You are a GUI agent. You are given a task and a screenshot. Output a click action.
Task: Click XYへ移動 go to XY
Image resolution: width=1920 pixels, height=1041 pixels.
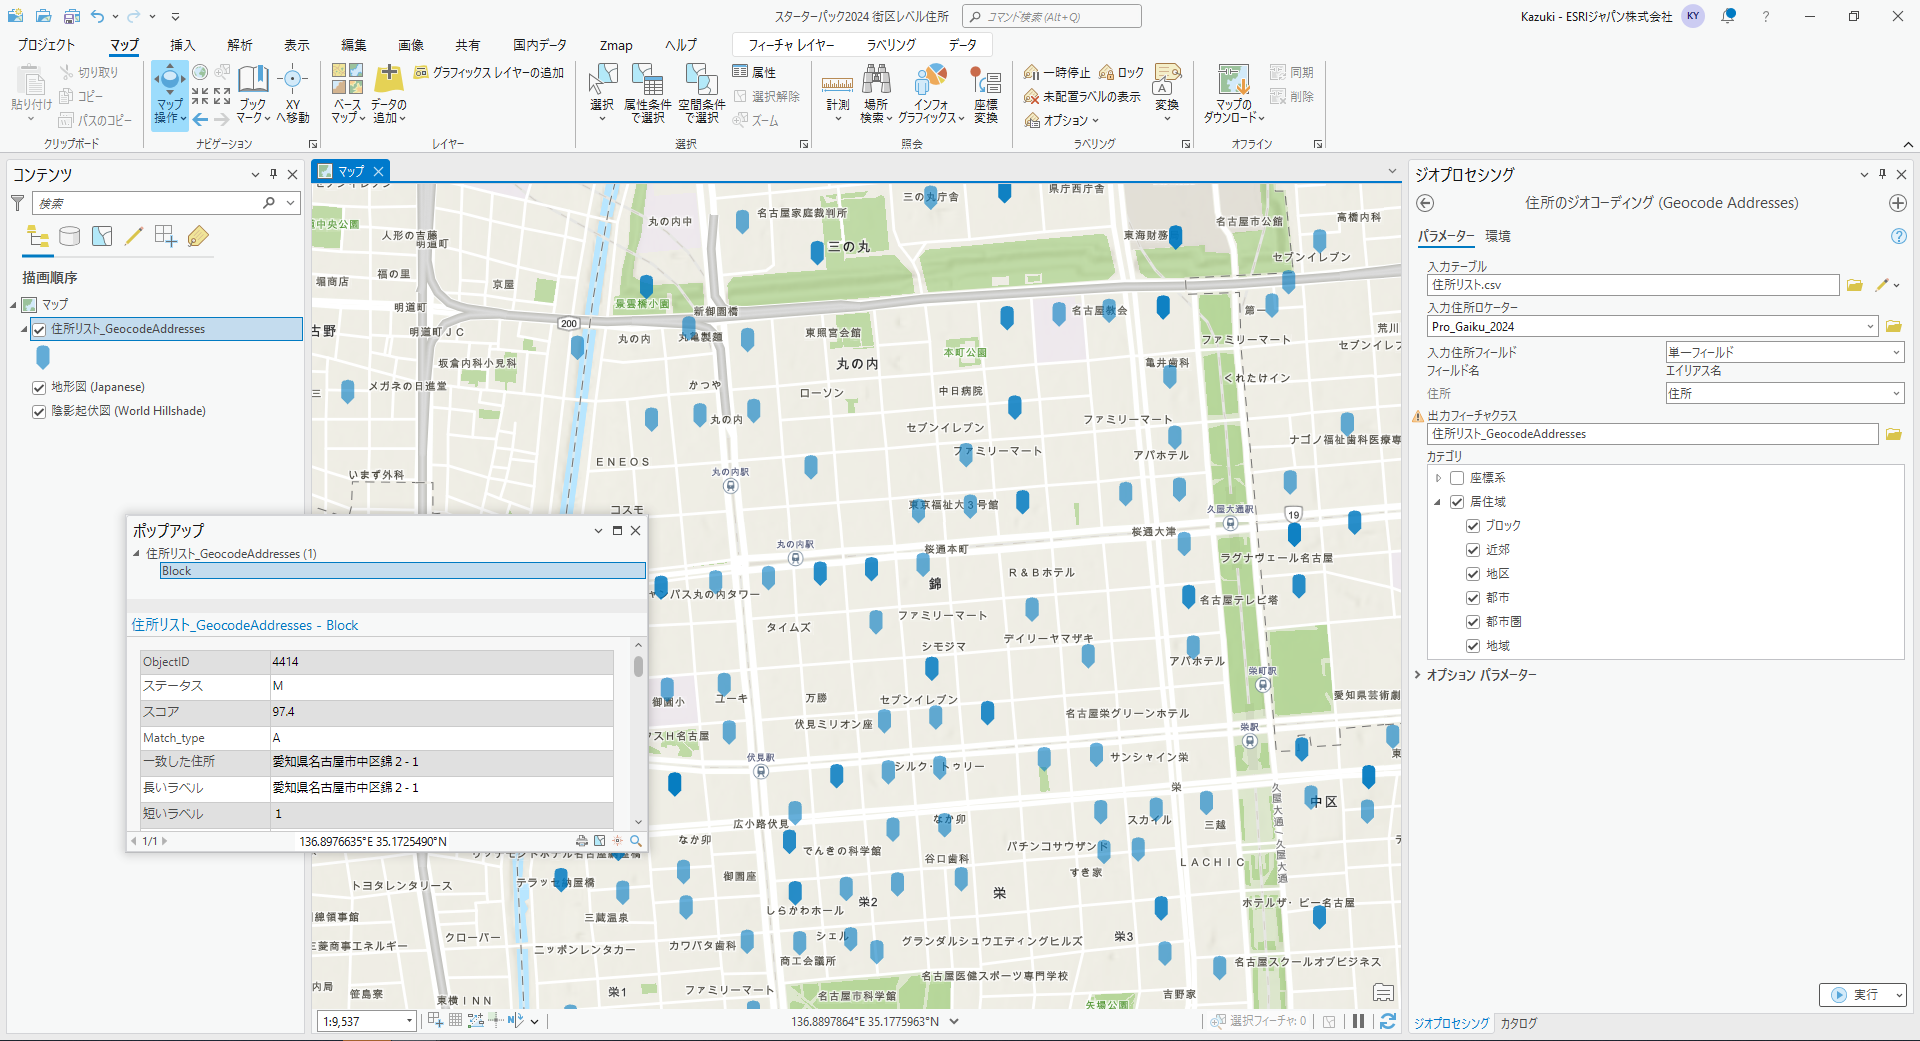[x=292, y=94]
